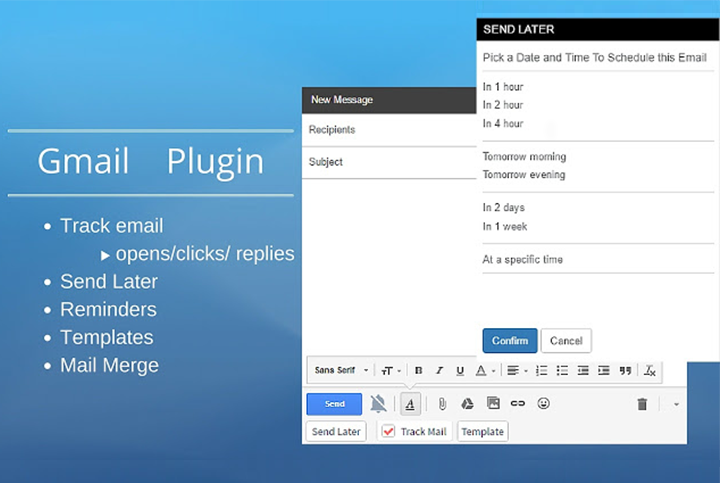The width and height of the screenshot is (720, 483).
Task: Click the 'Send Later' bullet text
Action: click(109, 281)
